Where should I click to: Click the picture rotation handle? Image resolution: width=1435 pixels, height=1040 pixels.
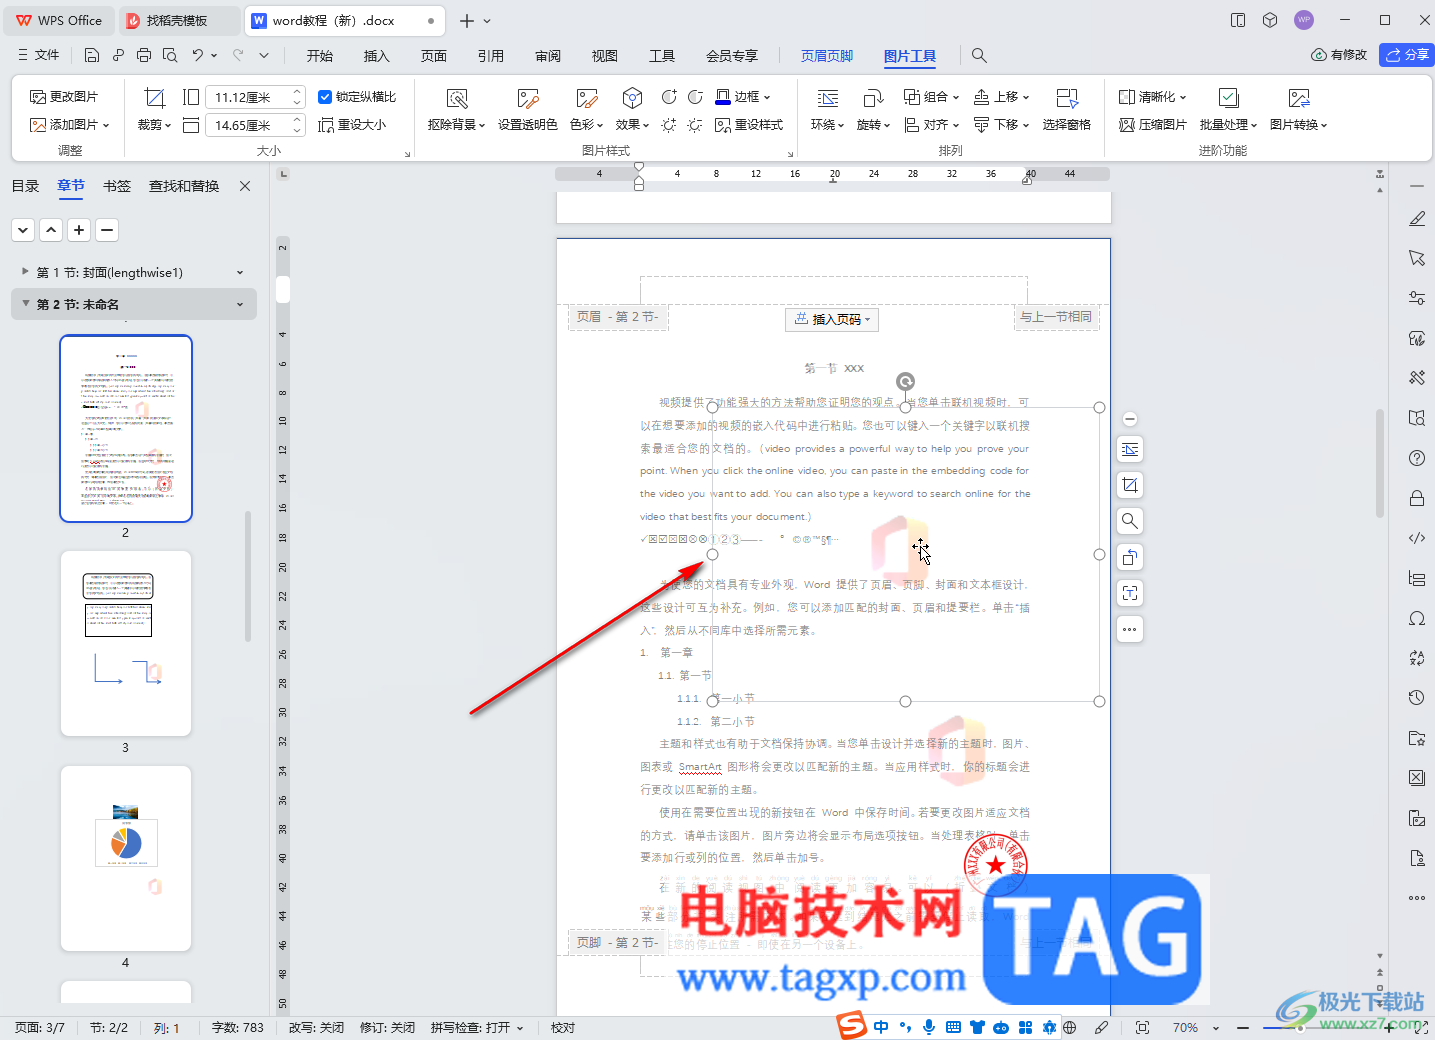(x=905, y=381)
